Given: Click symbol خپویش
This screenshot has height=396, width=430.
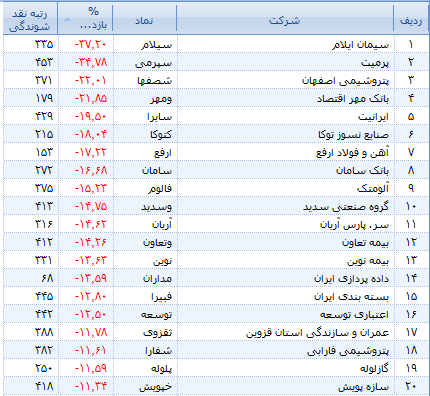Looking at the screenshot, I should point(156,387).
